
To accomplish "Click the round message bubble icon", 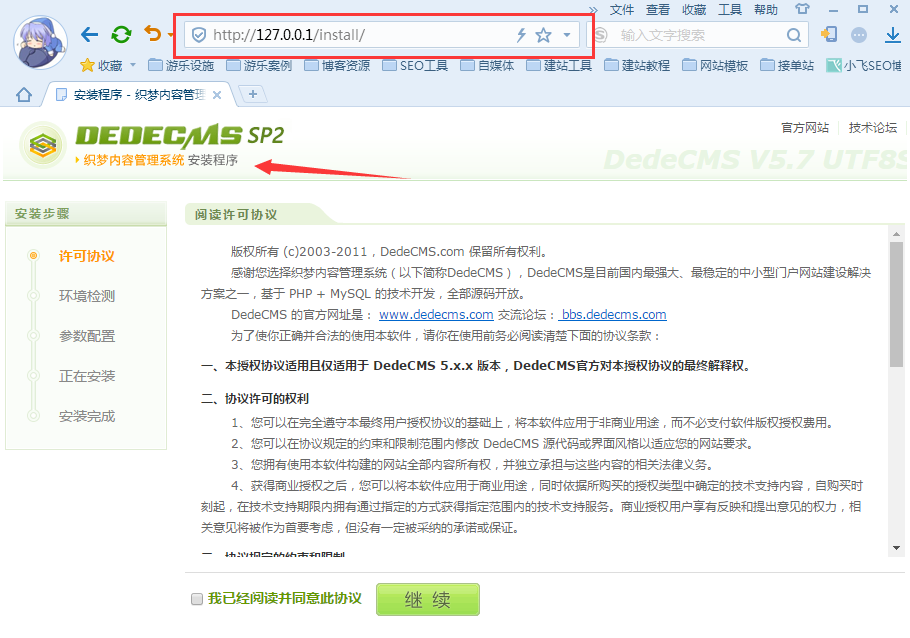I will 859,35.
